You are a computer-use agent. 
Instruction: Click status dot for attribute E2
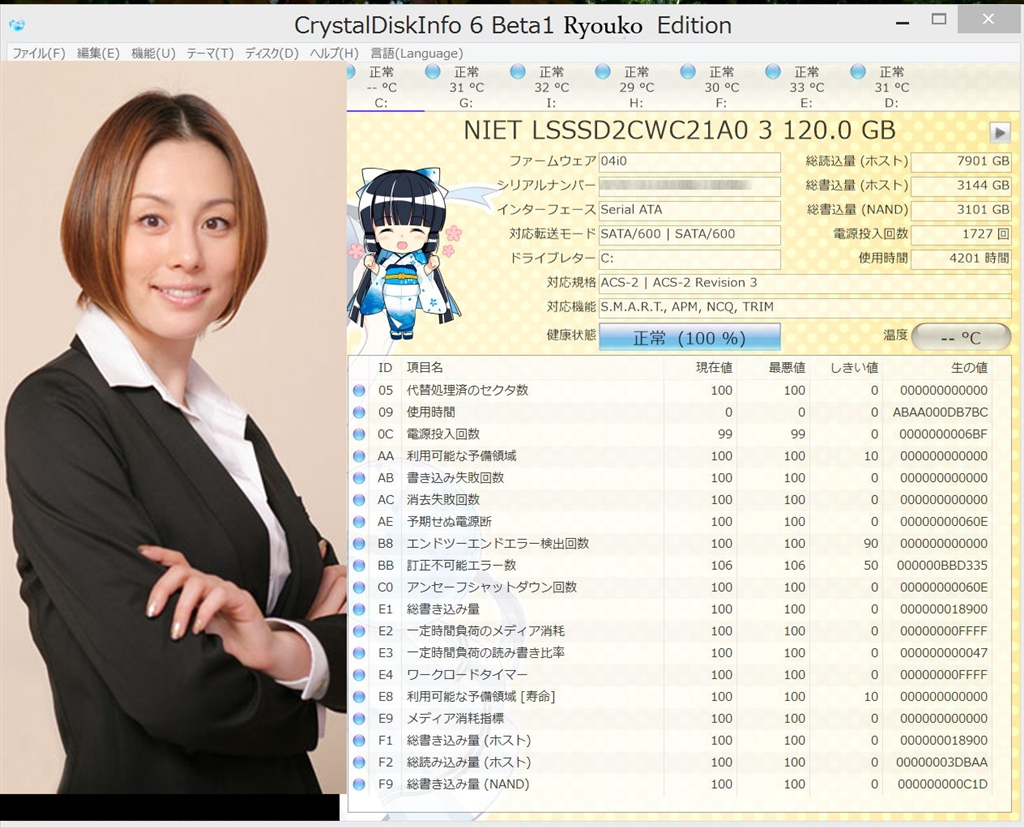359,631
